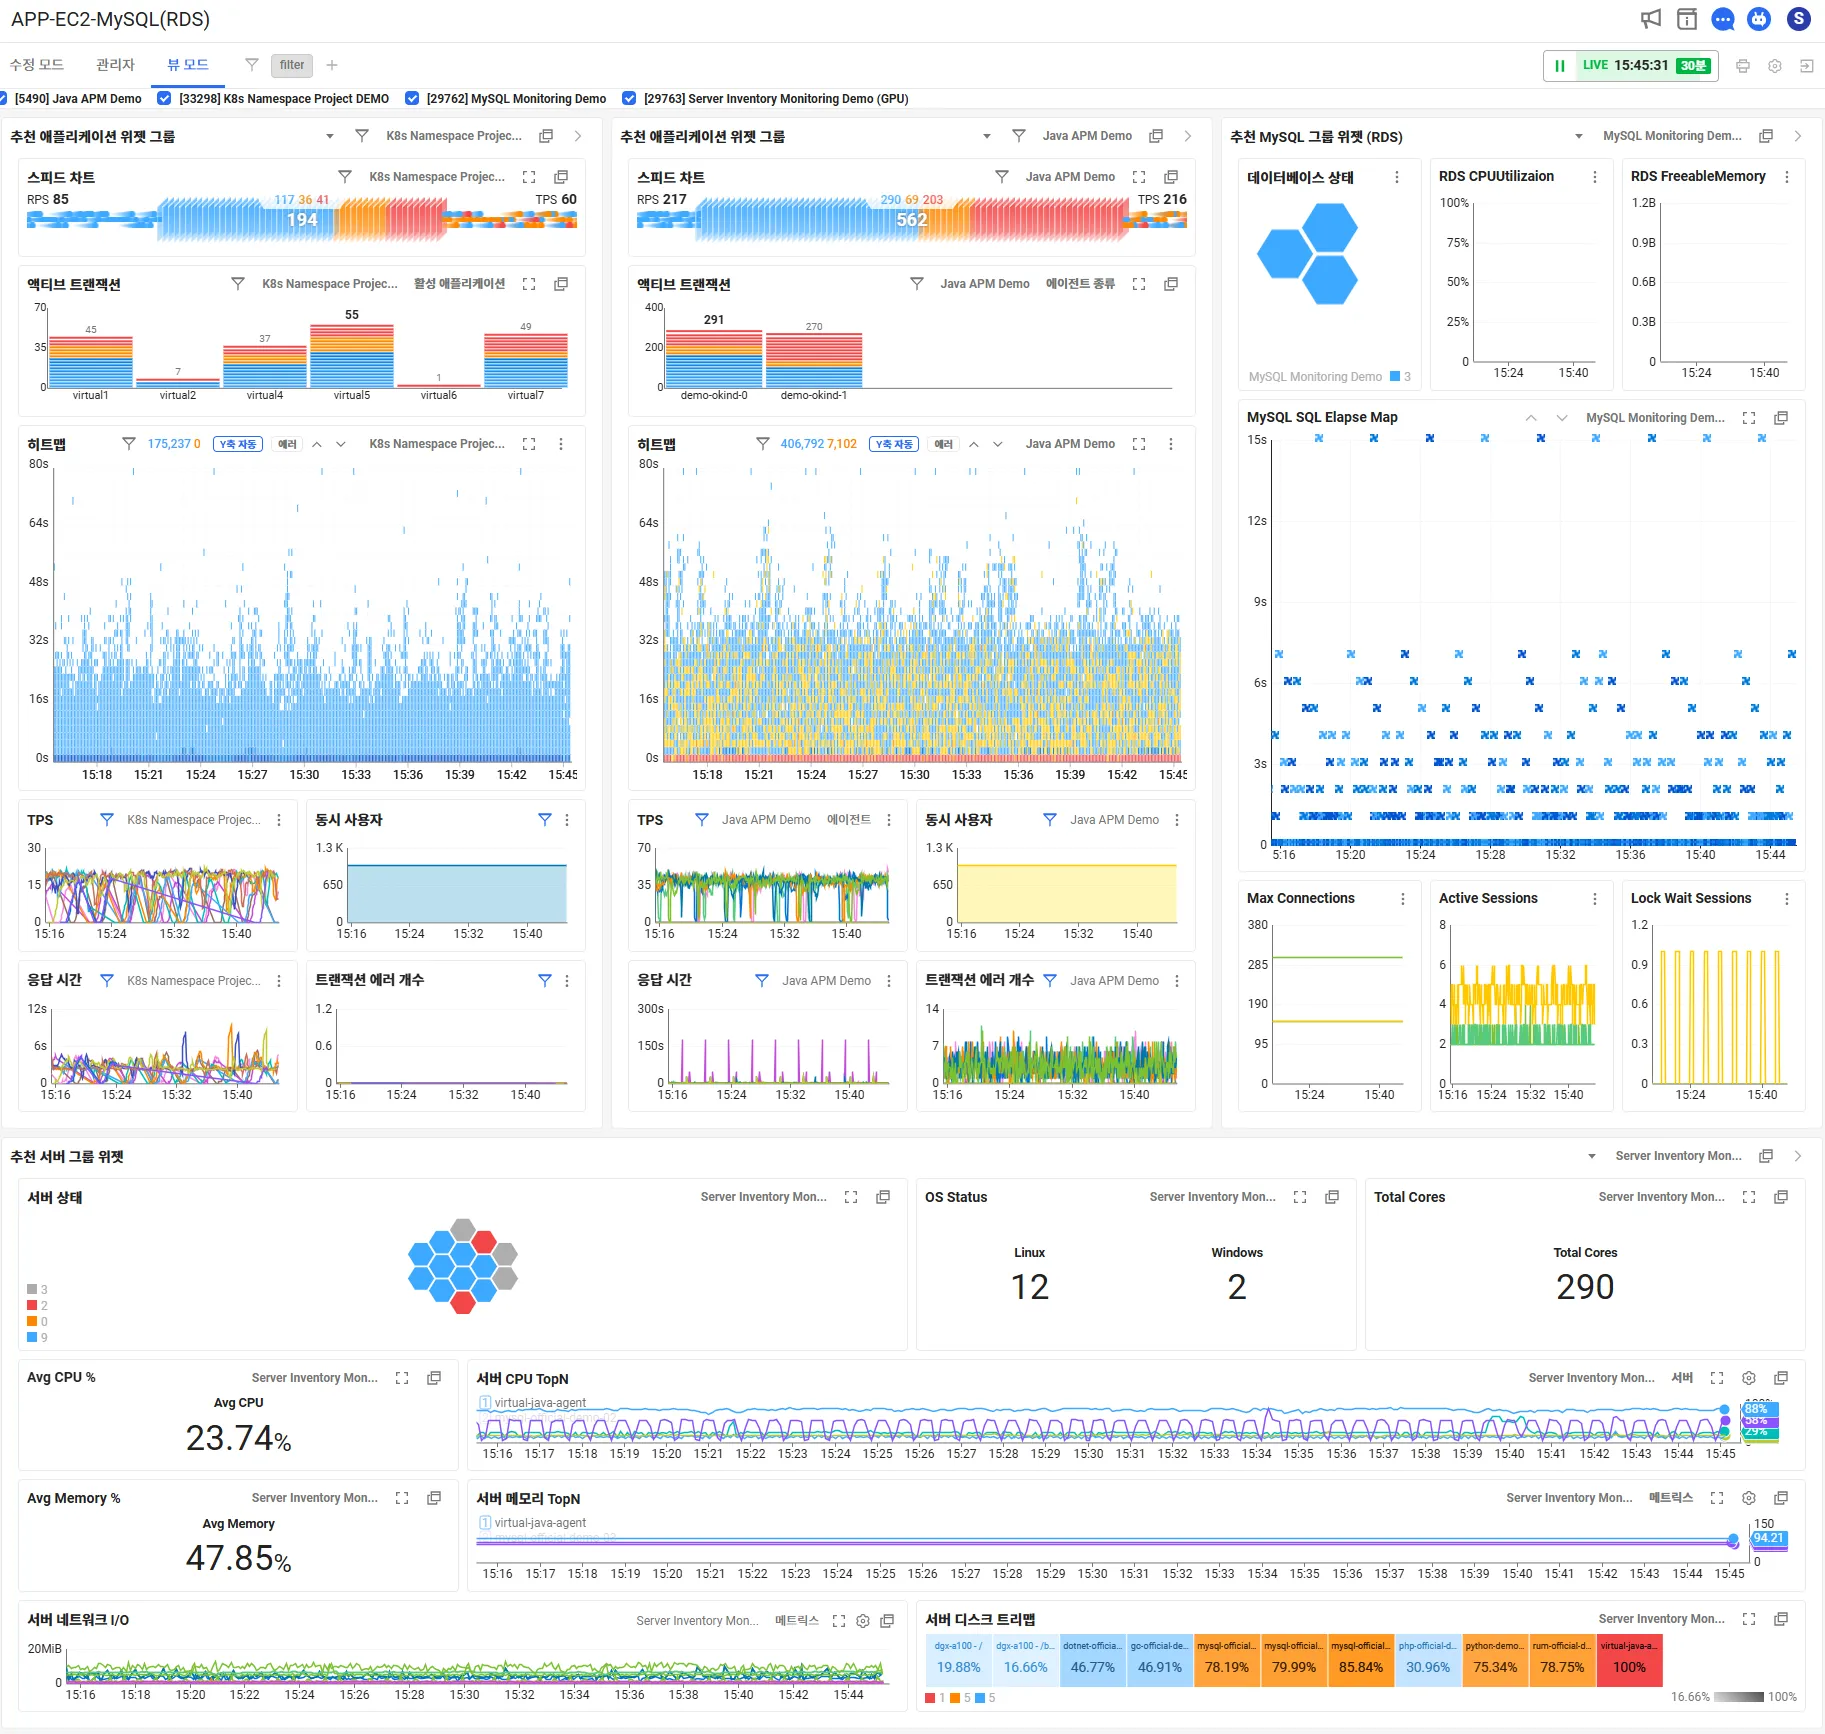
Task: Open more options on Max Connections widget
Action: click(x=1403, y=899)
